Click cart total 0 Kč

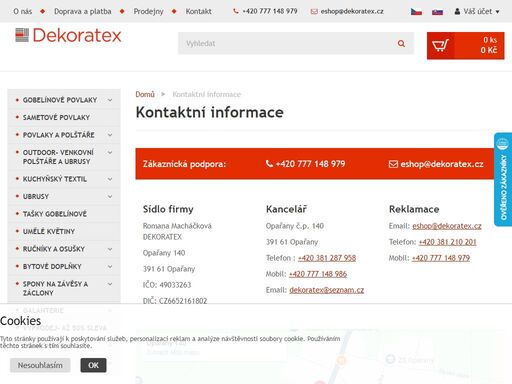pyautogui.click(x=489, y=50)
